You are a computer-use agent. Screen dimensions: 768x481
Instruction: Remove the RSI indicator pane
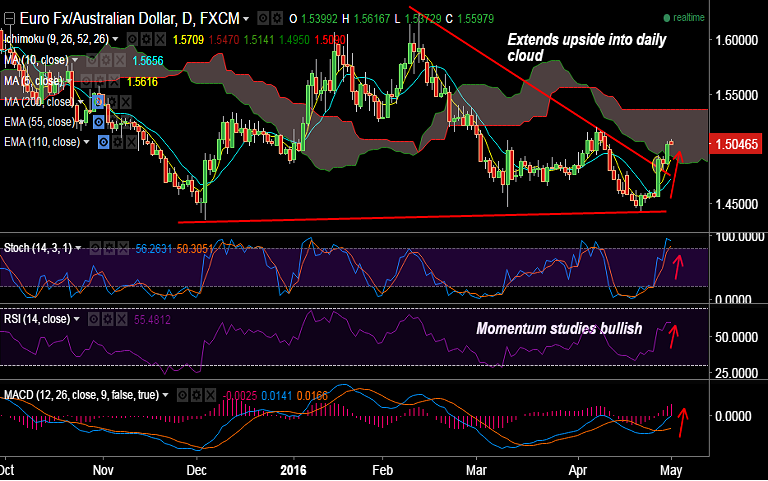(121, 320)
